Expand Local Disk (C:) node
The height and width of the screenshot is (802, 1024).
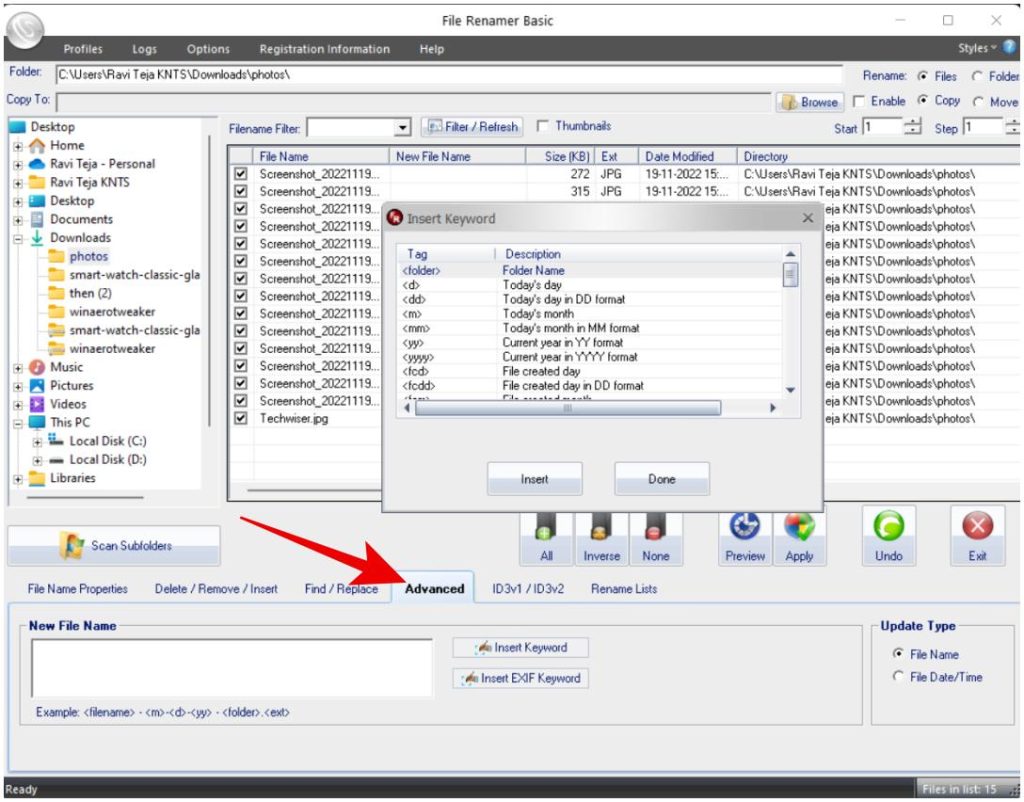tap(37, 442)
